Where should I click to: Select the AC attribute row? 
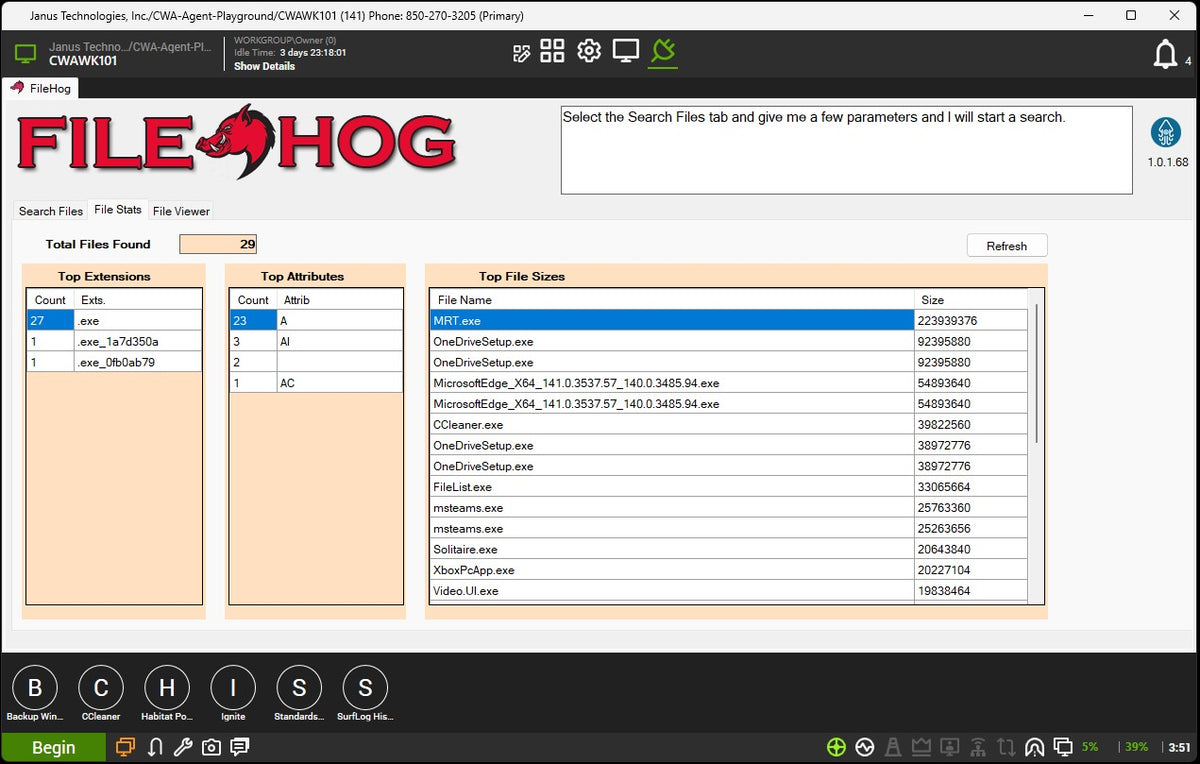316,383
